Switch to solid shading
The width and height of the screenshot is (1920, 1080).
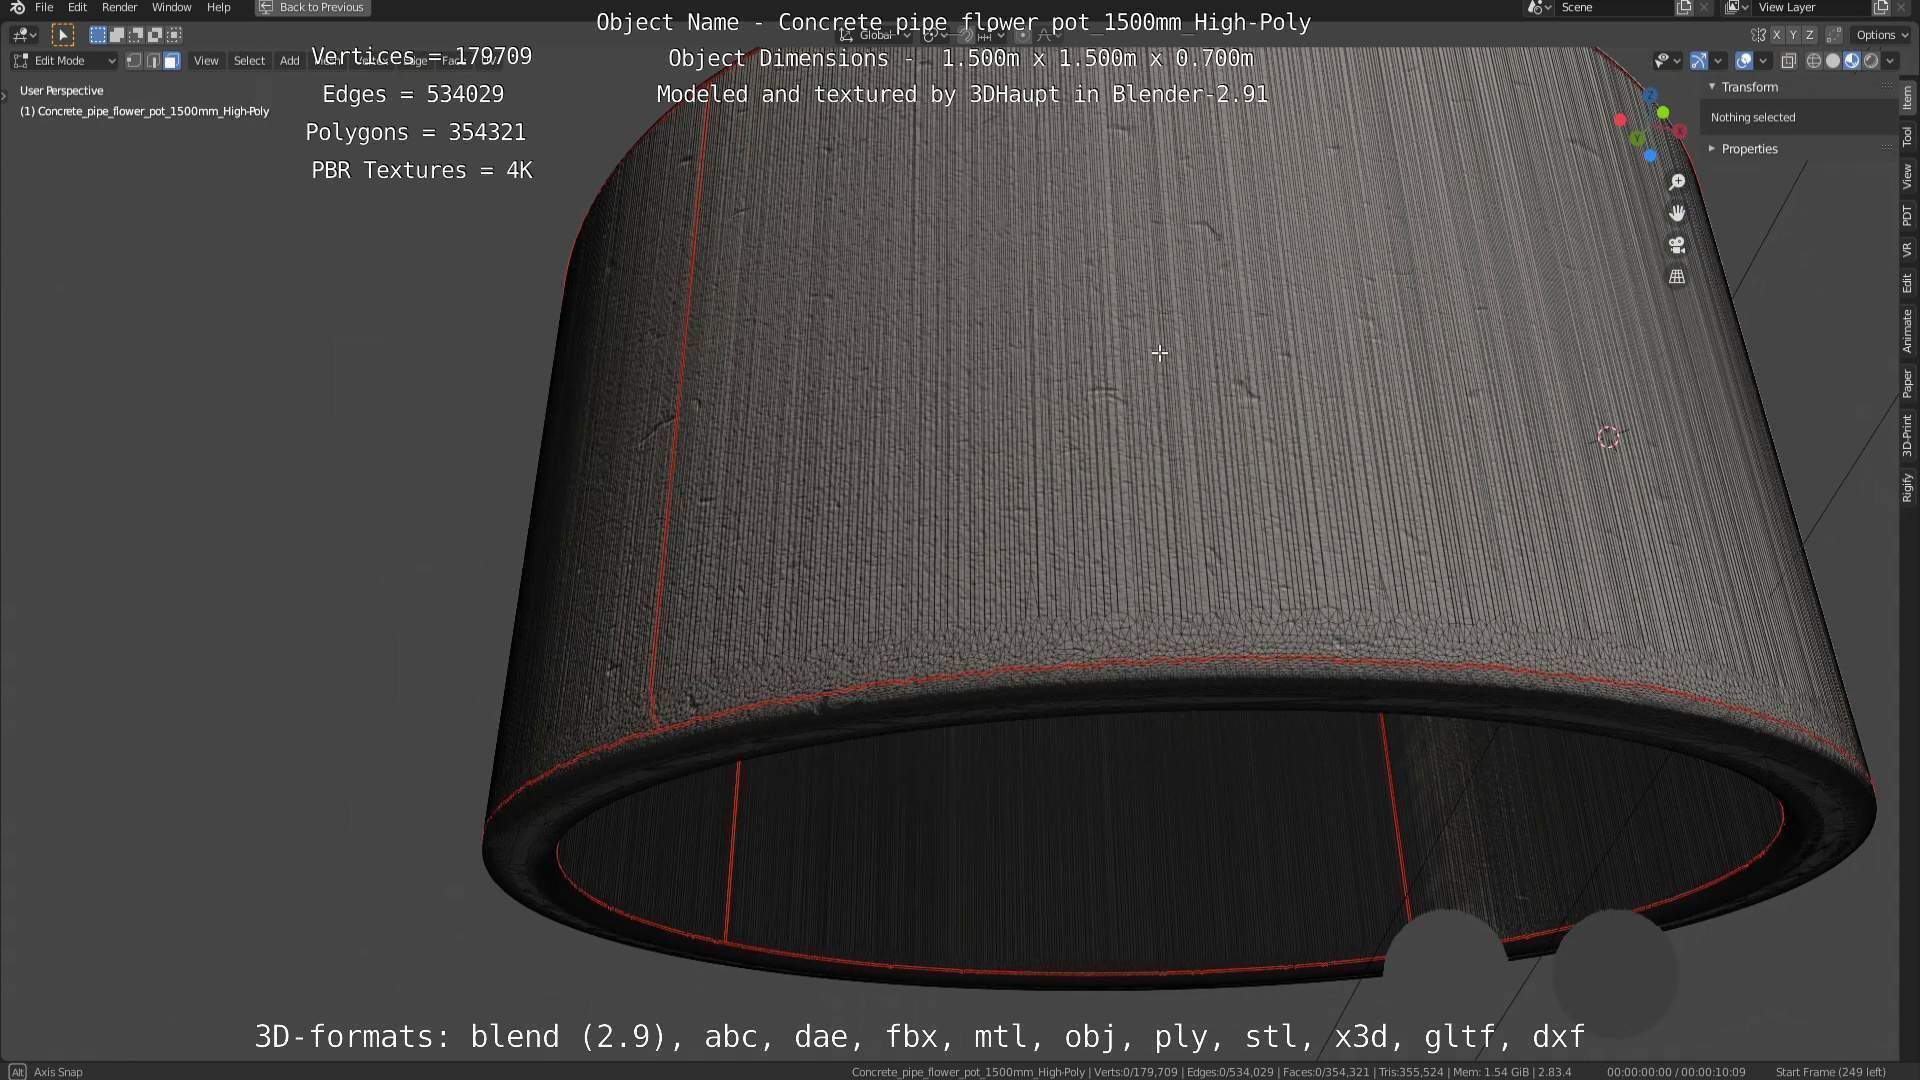point(1833,61)
